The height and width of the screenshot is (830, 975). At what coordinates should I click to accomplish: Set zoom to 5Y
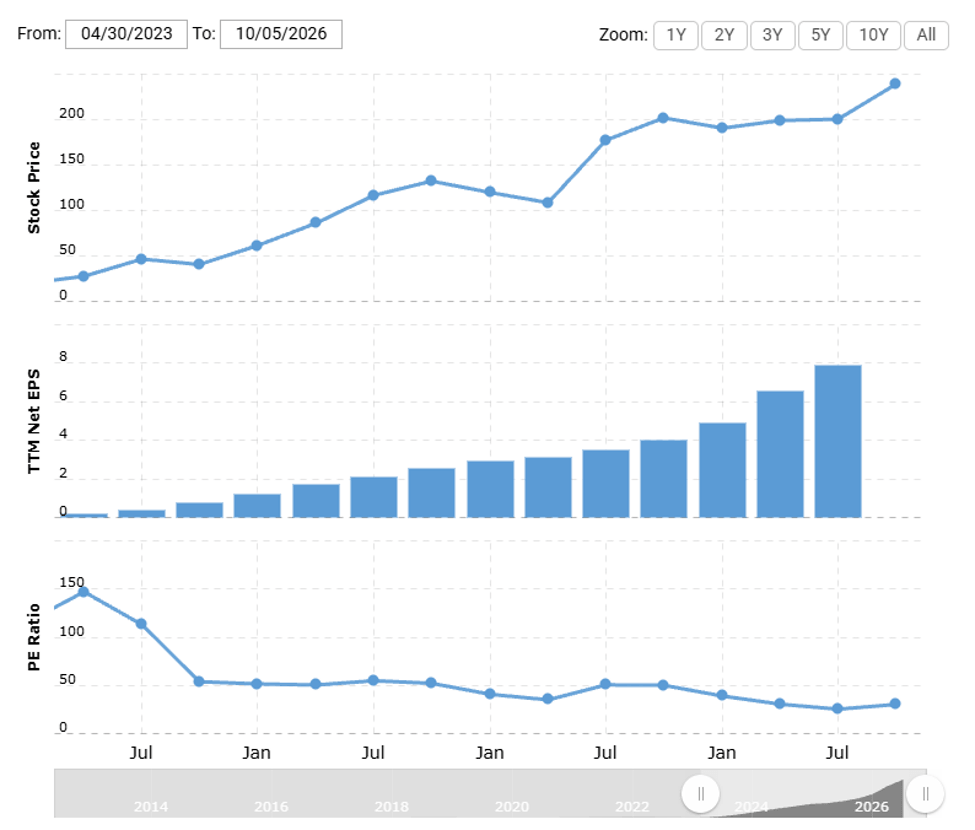[x=821, y=35]
